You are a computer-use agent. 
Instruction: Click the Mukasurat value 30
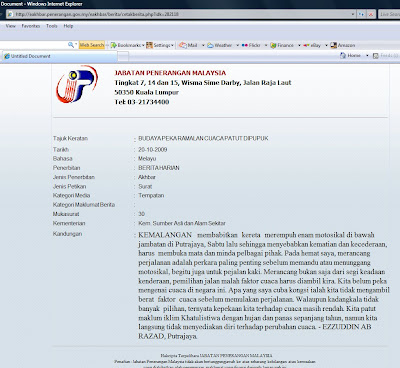(x=142, y=214)
